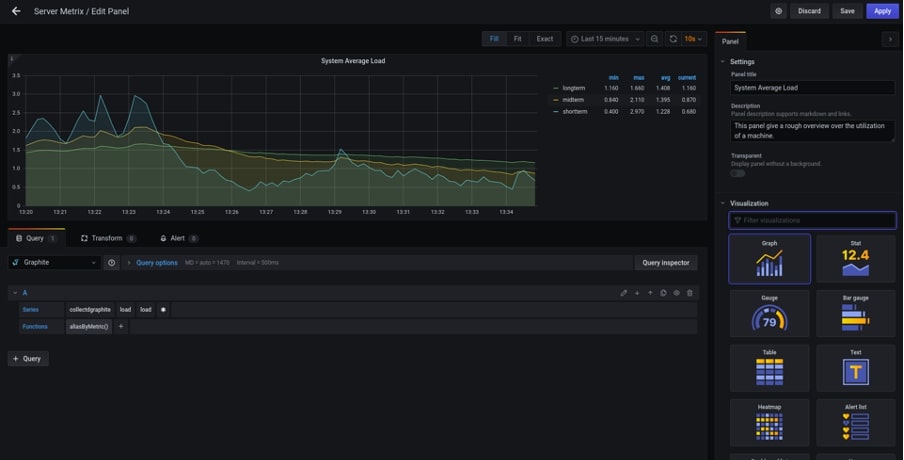Click the longterm legend color line
Viewport: 904px width, 460px height.
556,88
